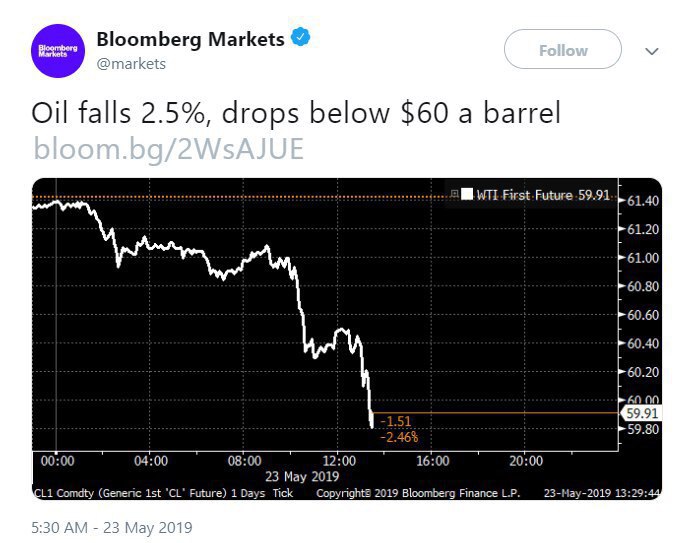Click the tweet headline text about oil

click(x=297, y=113)
